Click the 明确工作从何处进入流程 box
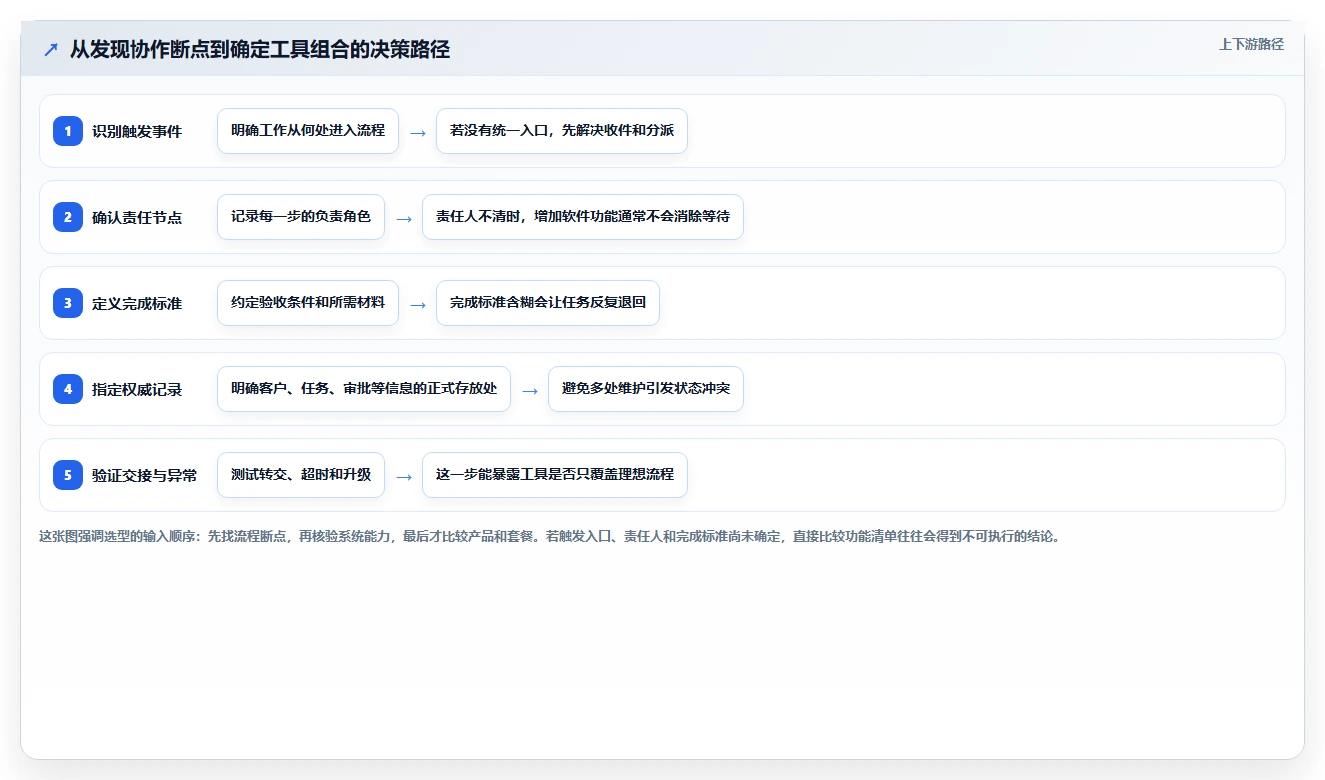1325x780 pixels. [308, 131]
